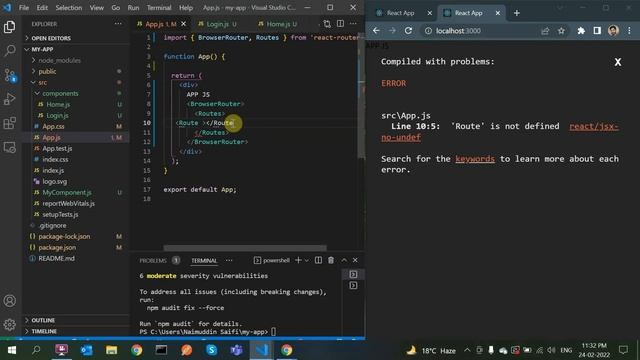Open new Chrome tab

click(517, 13)
